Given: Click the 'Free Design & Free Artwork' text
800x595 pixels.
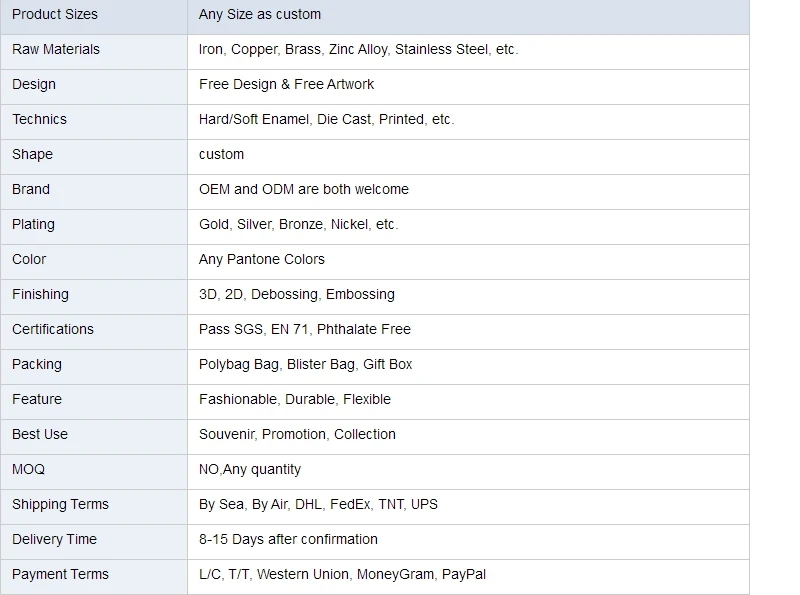Looking at the screenshot, I should [x=286, y=84].
